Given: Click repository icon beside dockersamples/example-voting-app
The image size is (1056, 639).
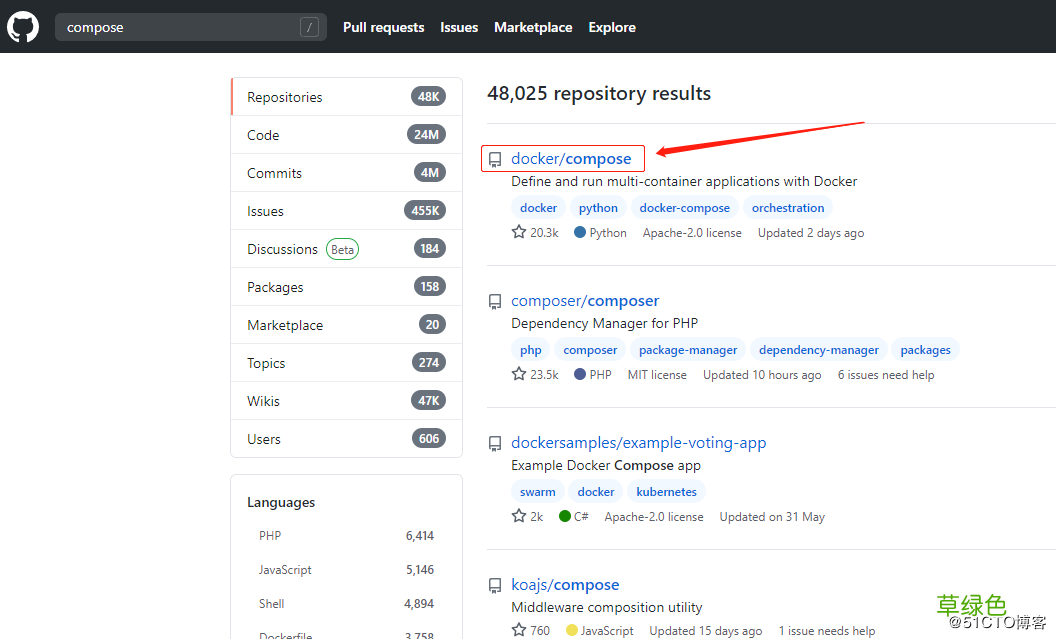Looking at the screenshot, I should point(495,444).
